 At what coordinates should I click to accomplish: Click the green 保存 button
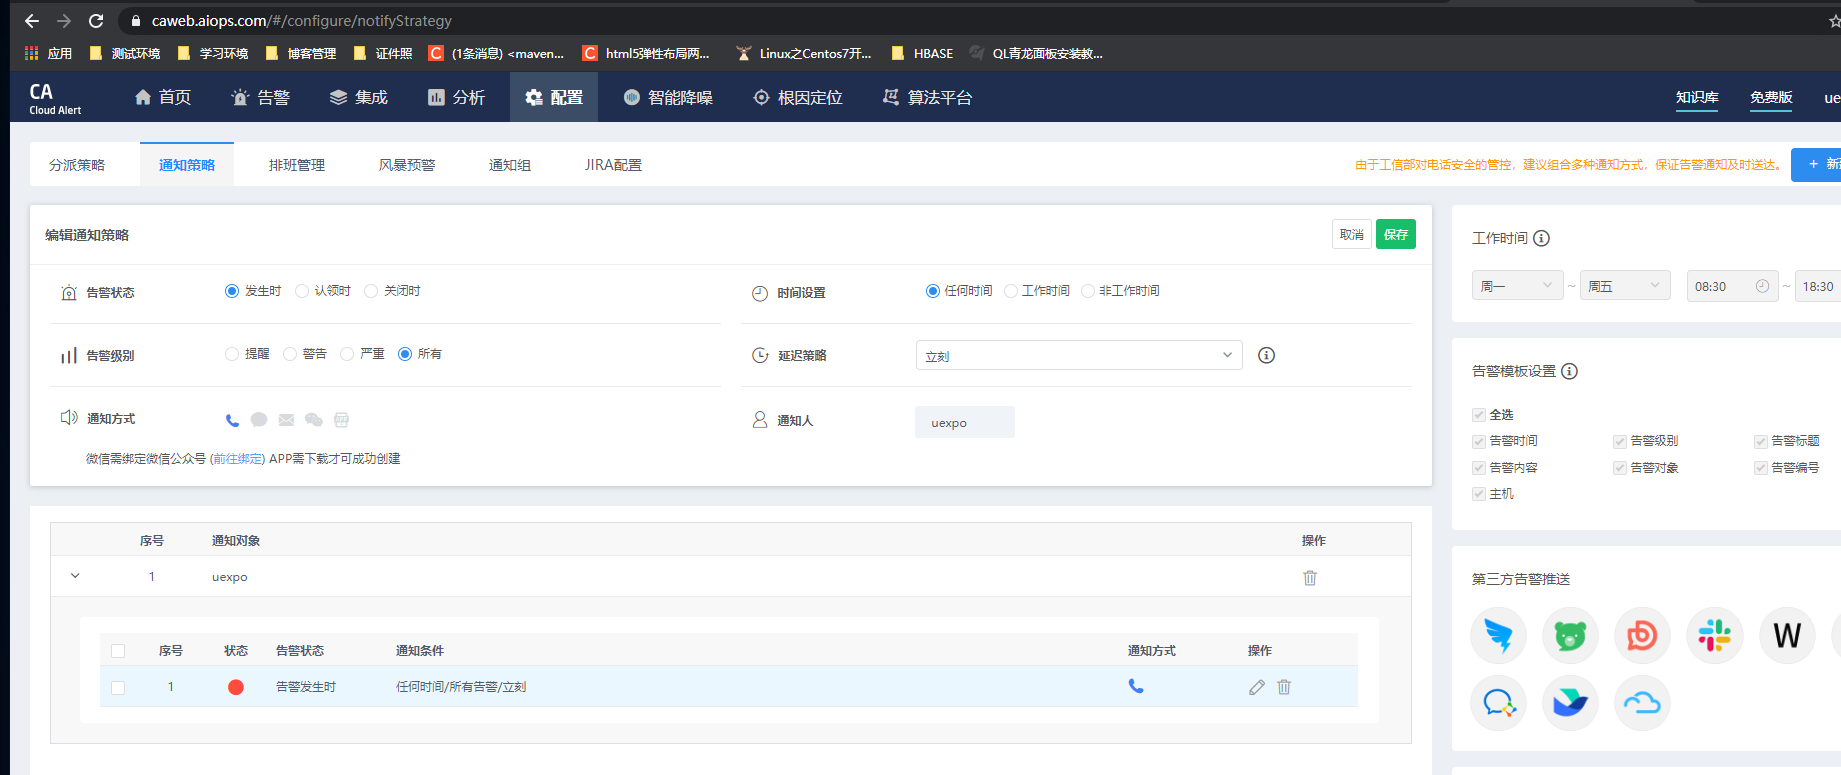point(1395,234)
